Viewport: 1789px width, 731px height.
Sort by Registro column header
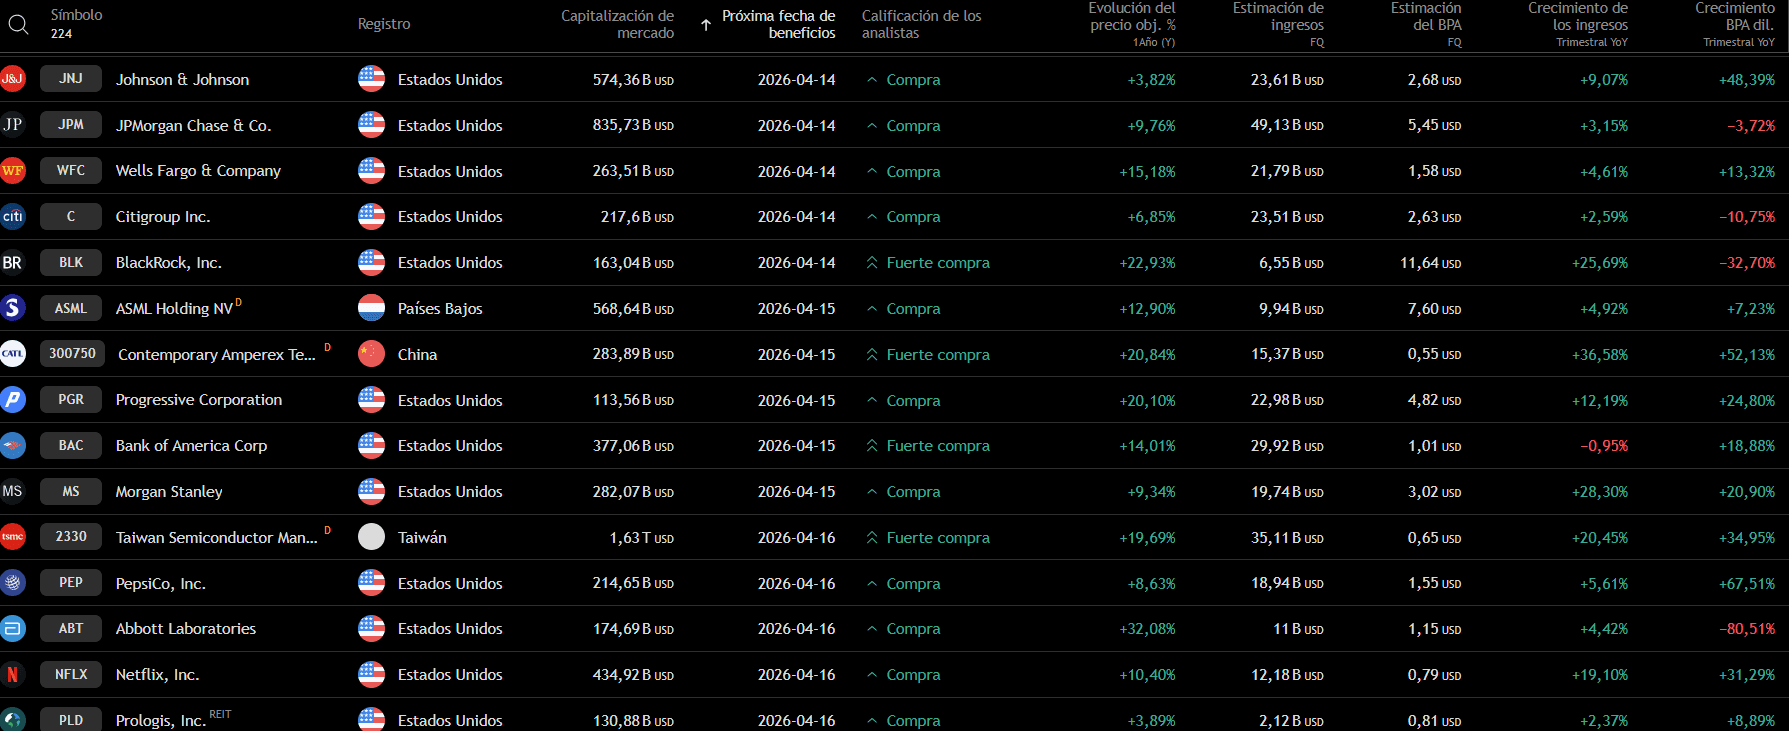click(384, 24)
